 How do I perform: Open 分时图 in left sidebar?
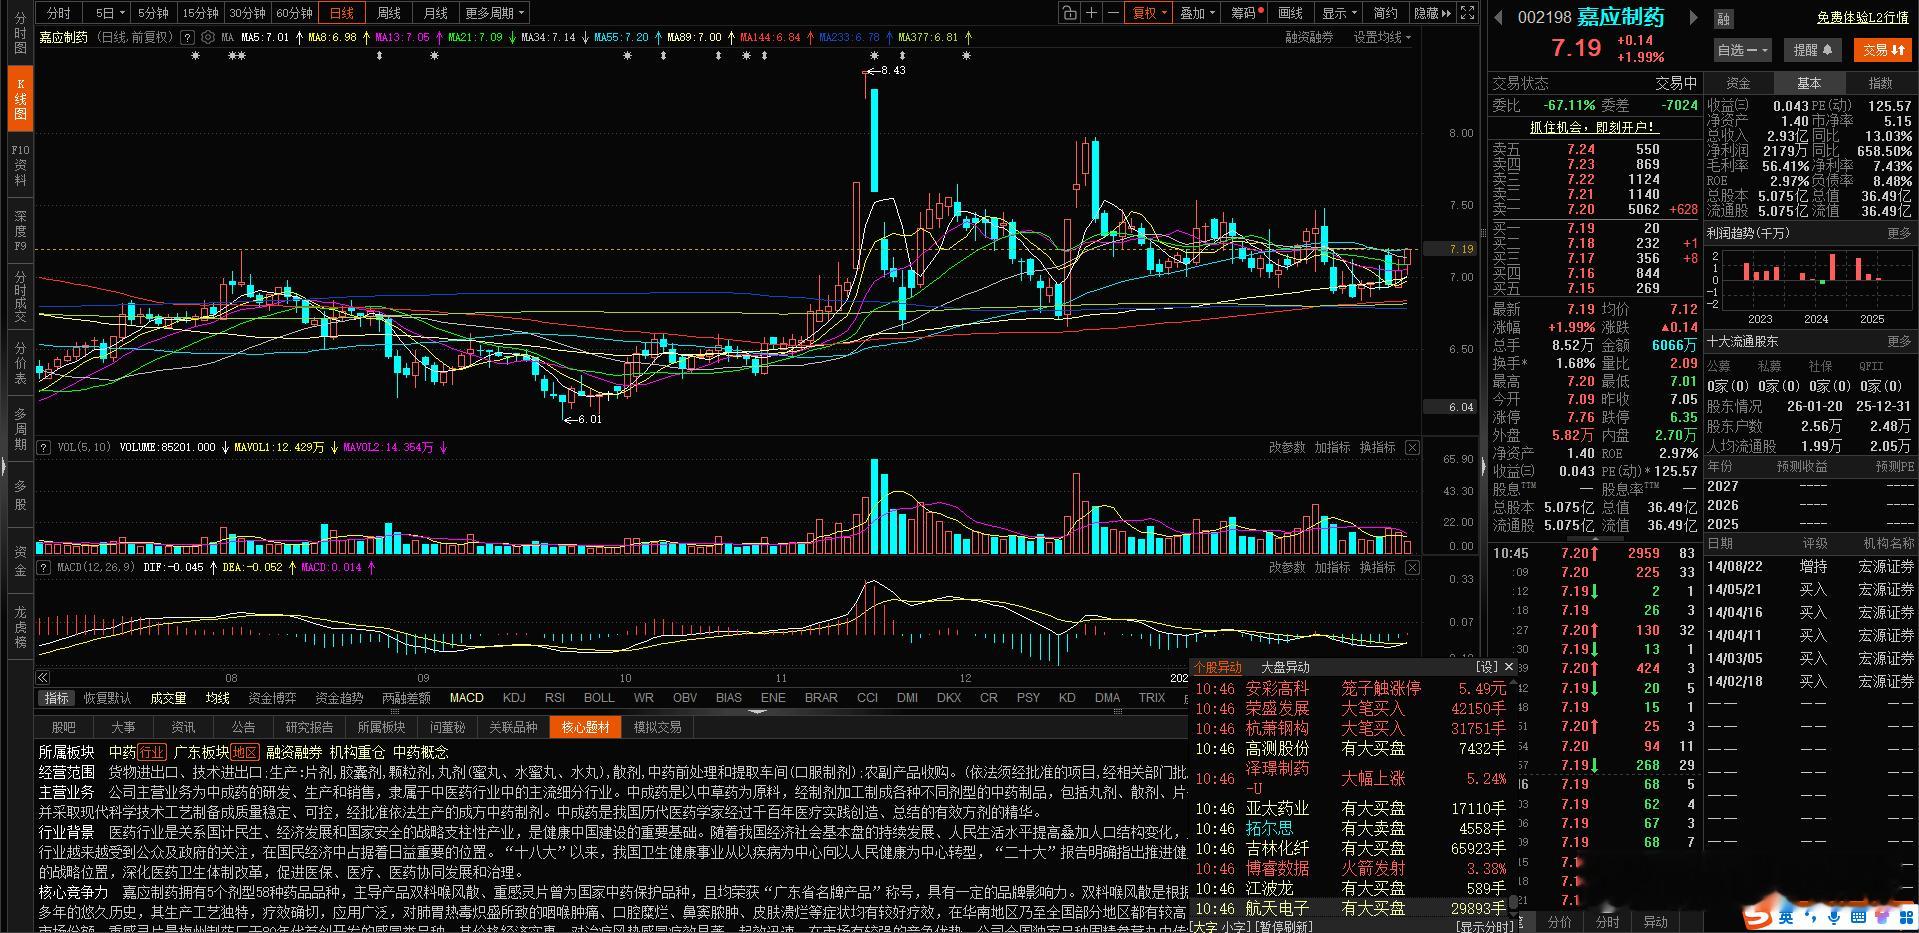[20, 33]
